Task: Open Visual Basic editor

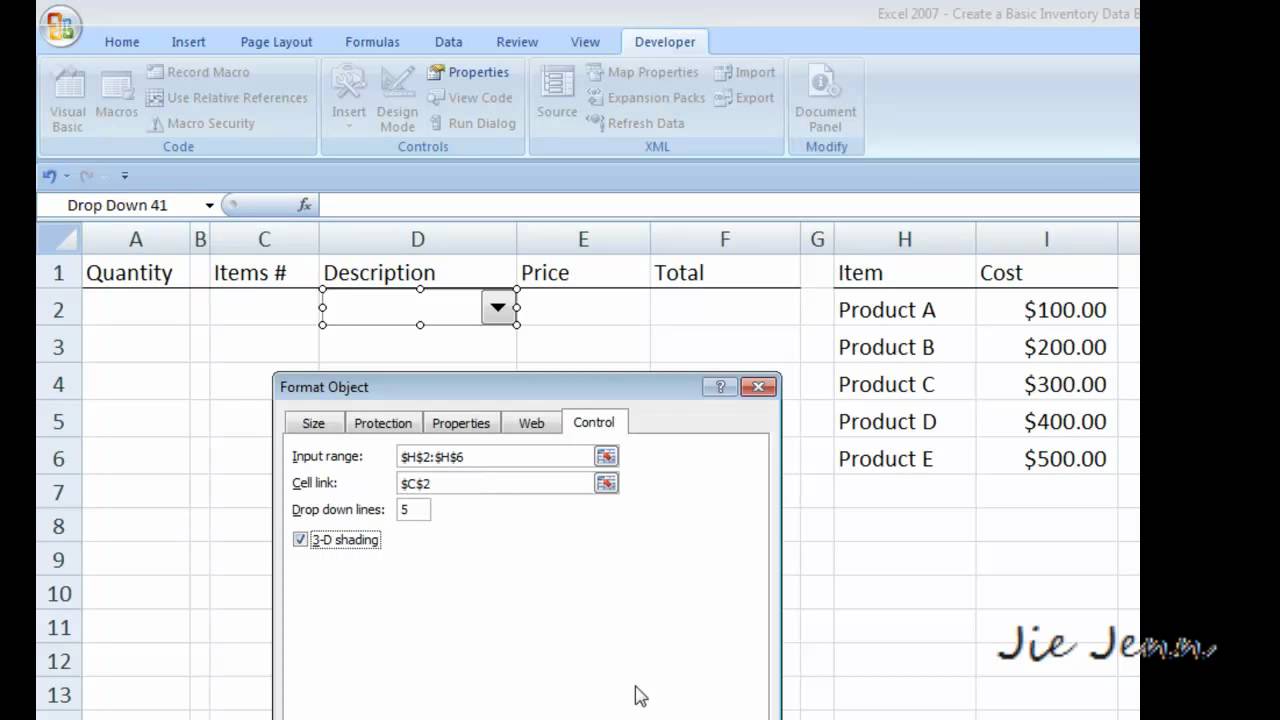Action: 68,100
